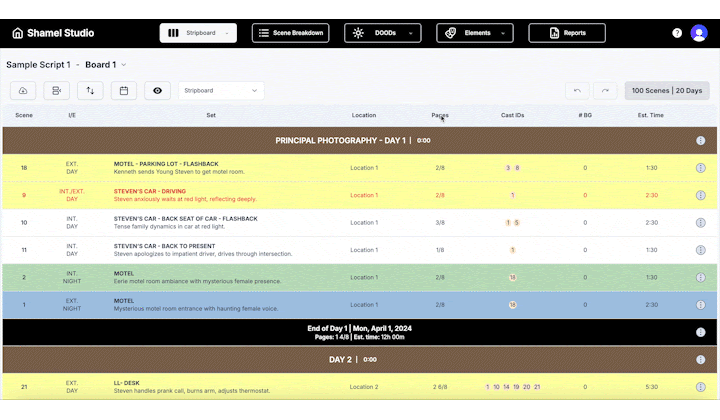
Task: Click the Cast IDs column header
Action: pyautogui.click(x=512, y=115)
